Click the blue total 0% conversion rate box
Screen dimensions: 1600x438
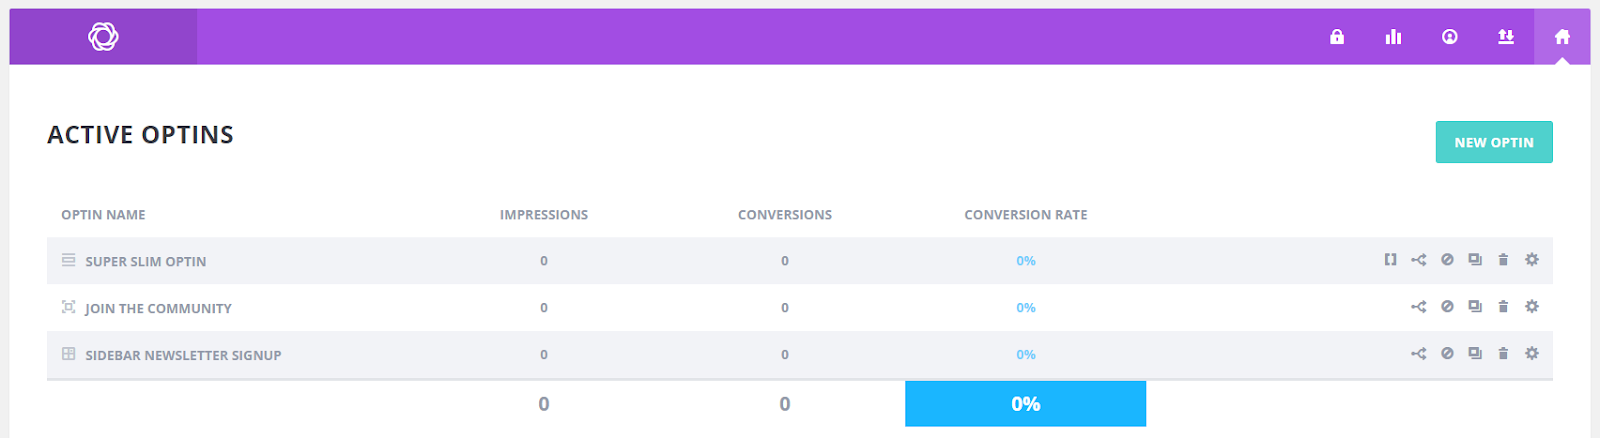pos(1026,404)
